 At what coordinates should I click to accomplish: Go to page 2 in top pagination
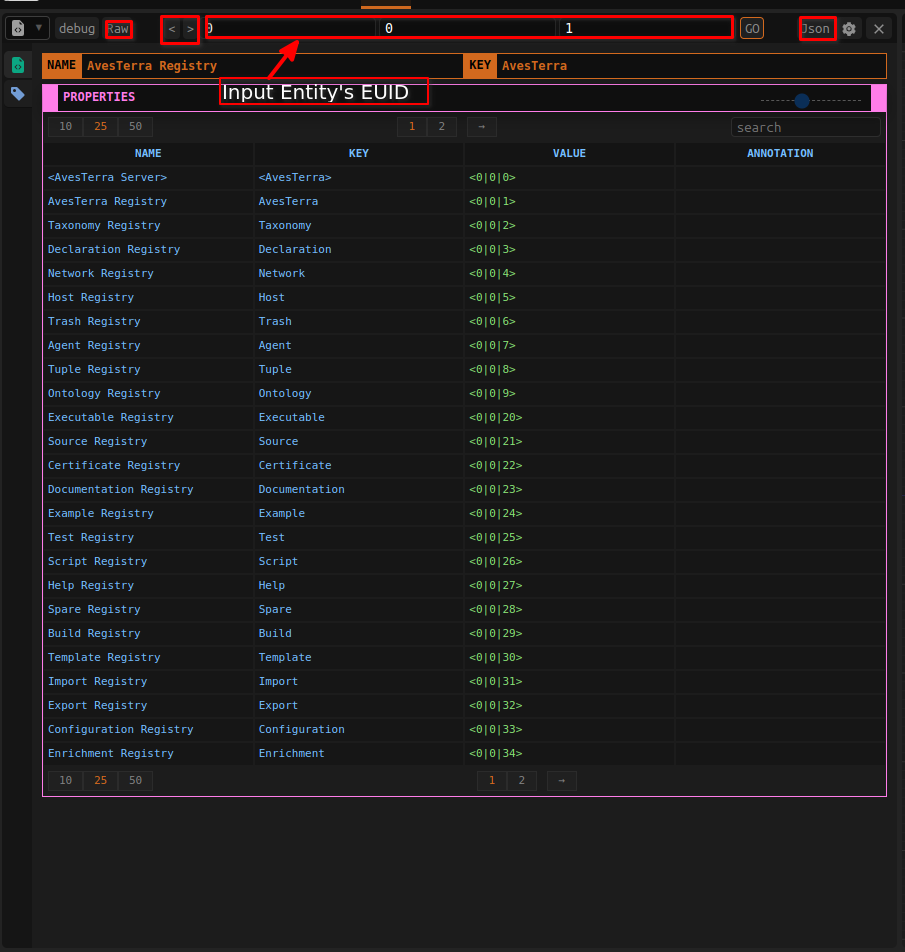point(442,126)
